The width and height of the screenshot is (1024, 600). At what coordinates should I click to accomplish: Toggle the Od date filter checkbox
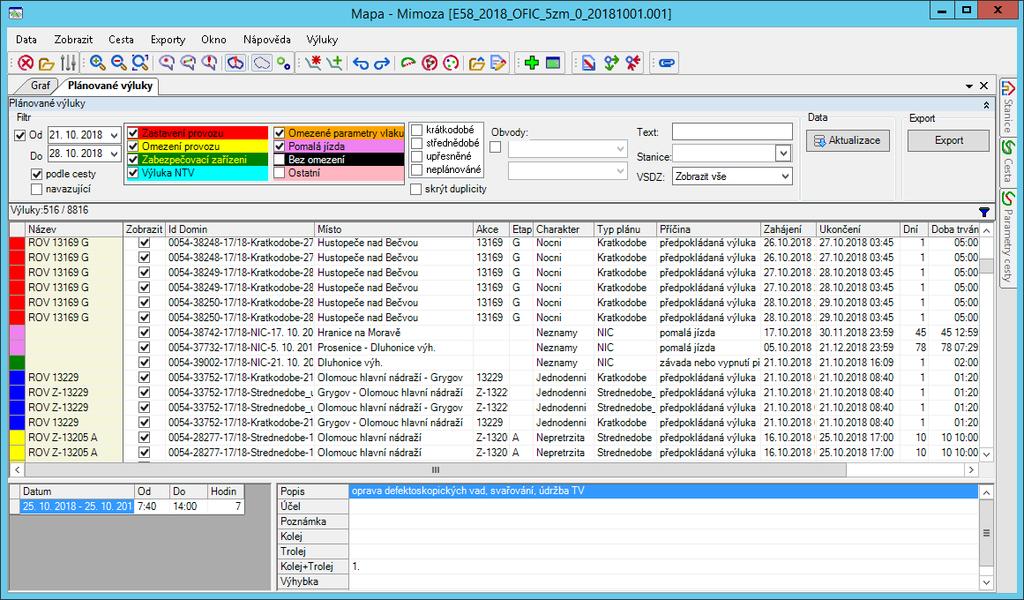[x=20, y=135]
